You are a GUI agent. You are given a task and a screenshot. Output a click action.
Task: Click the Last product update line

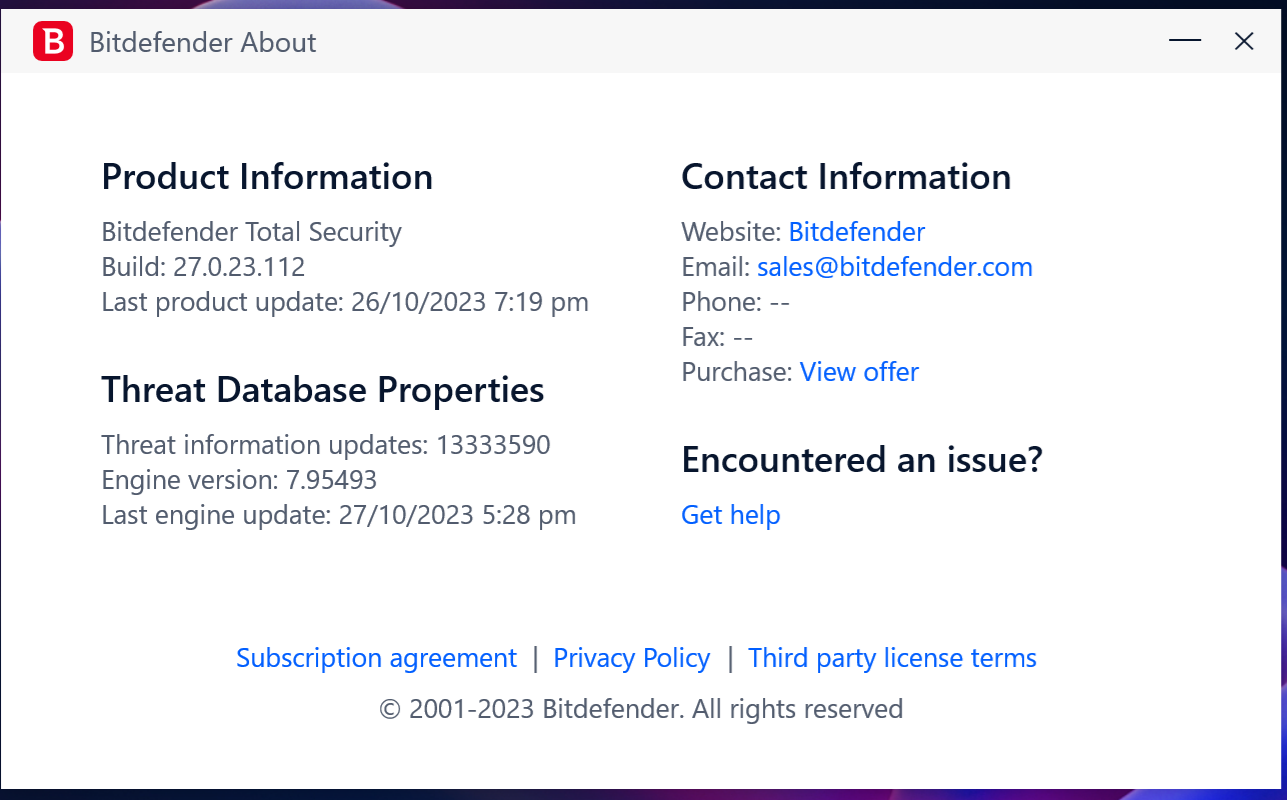[x=345, y=302]
